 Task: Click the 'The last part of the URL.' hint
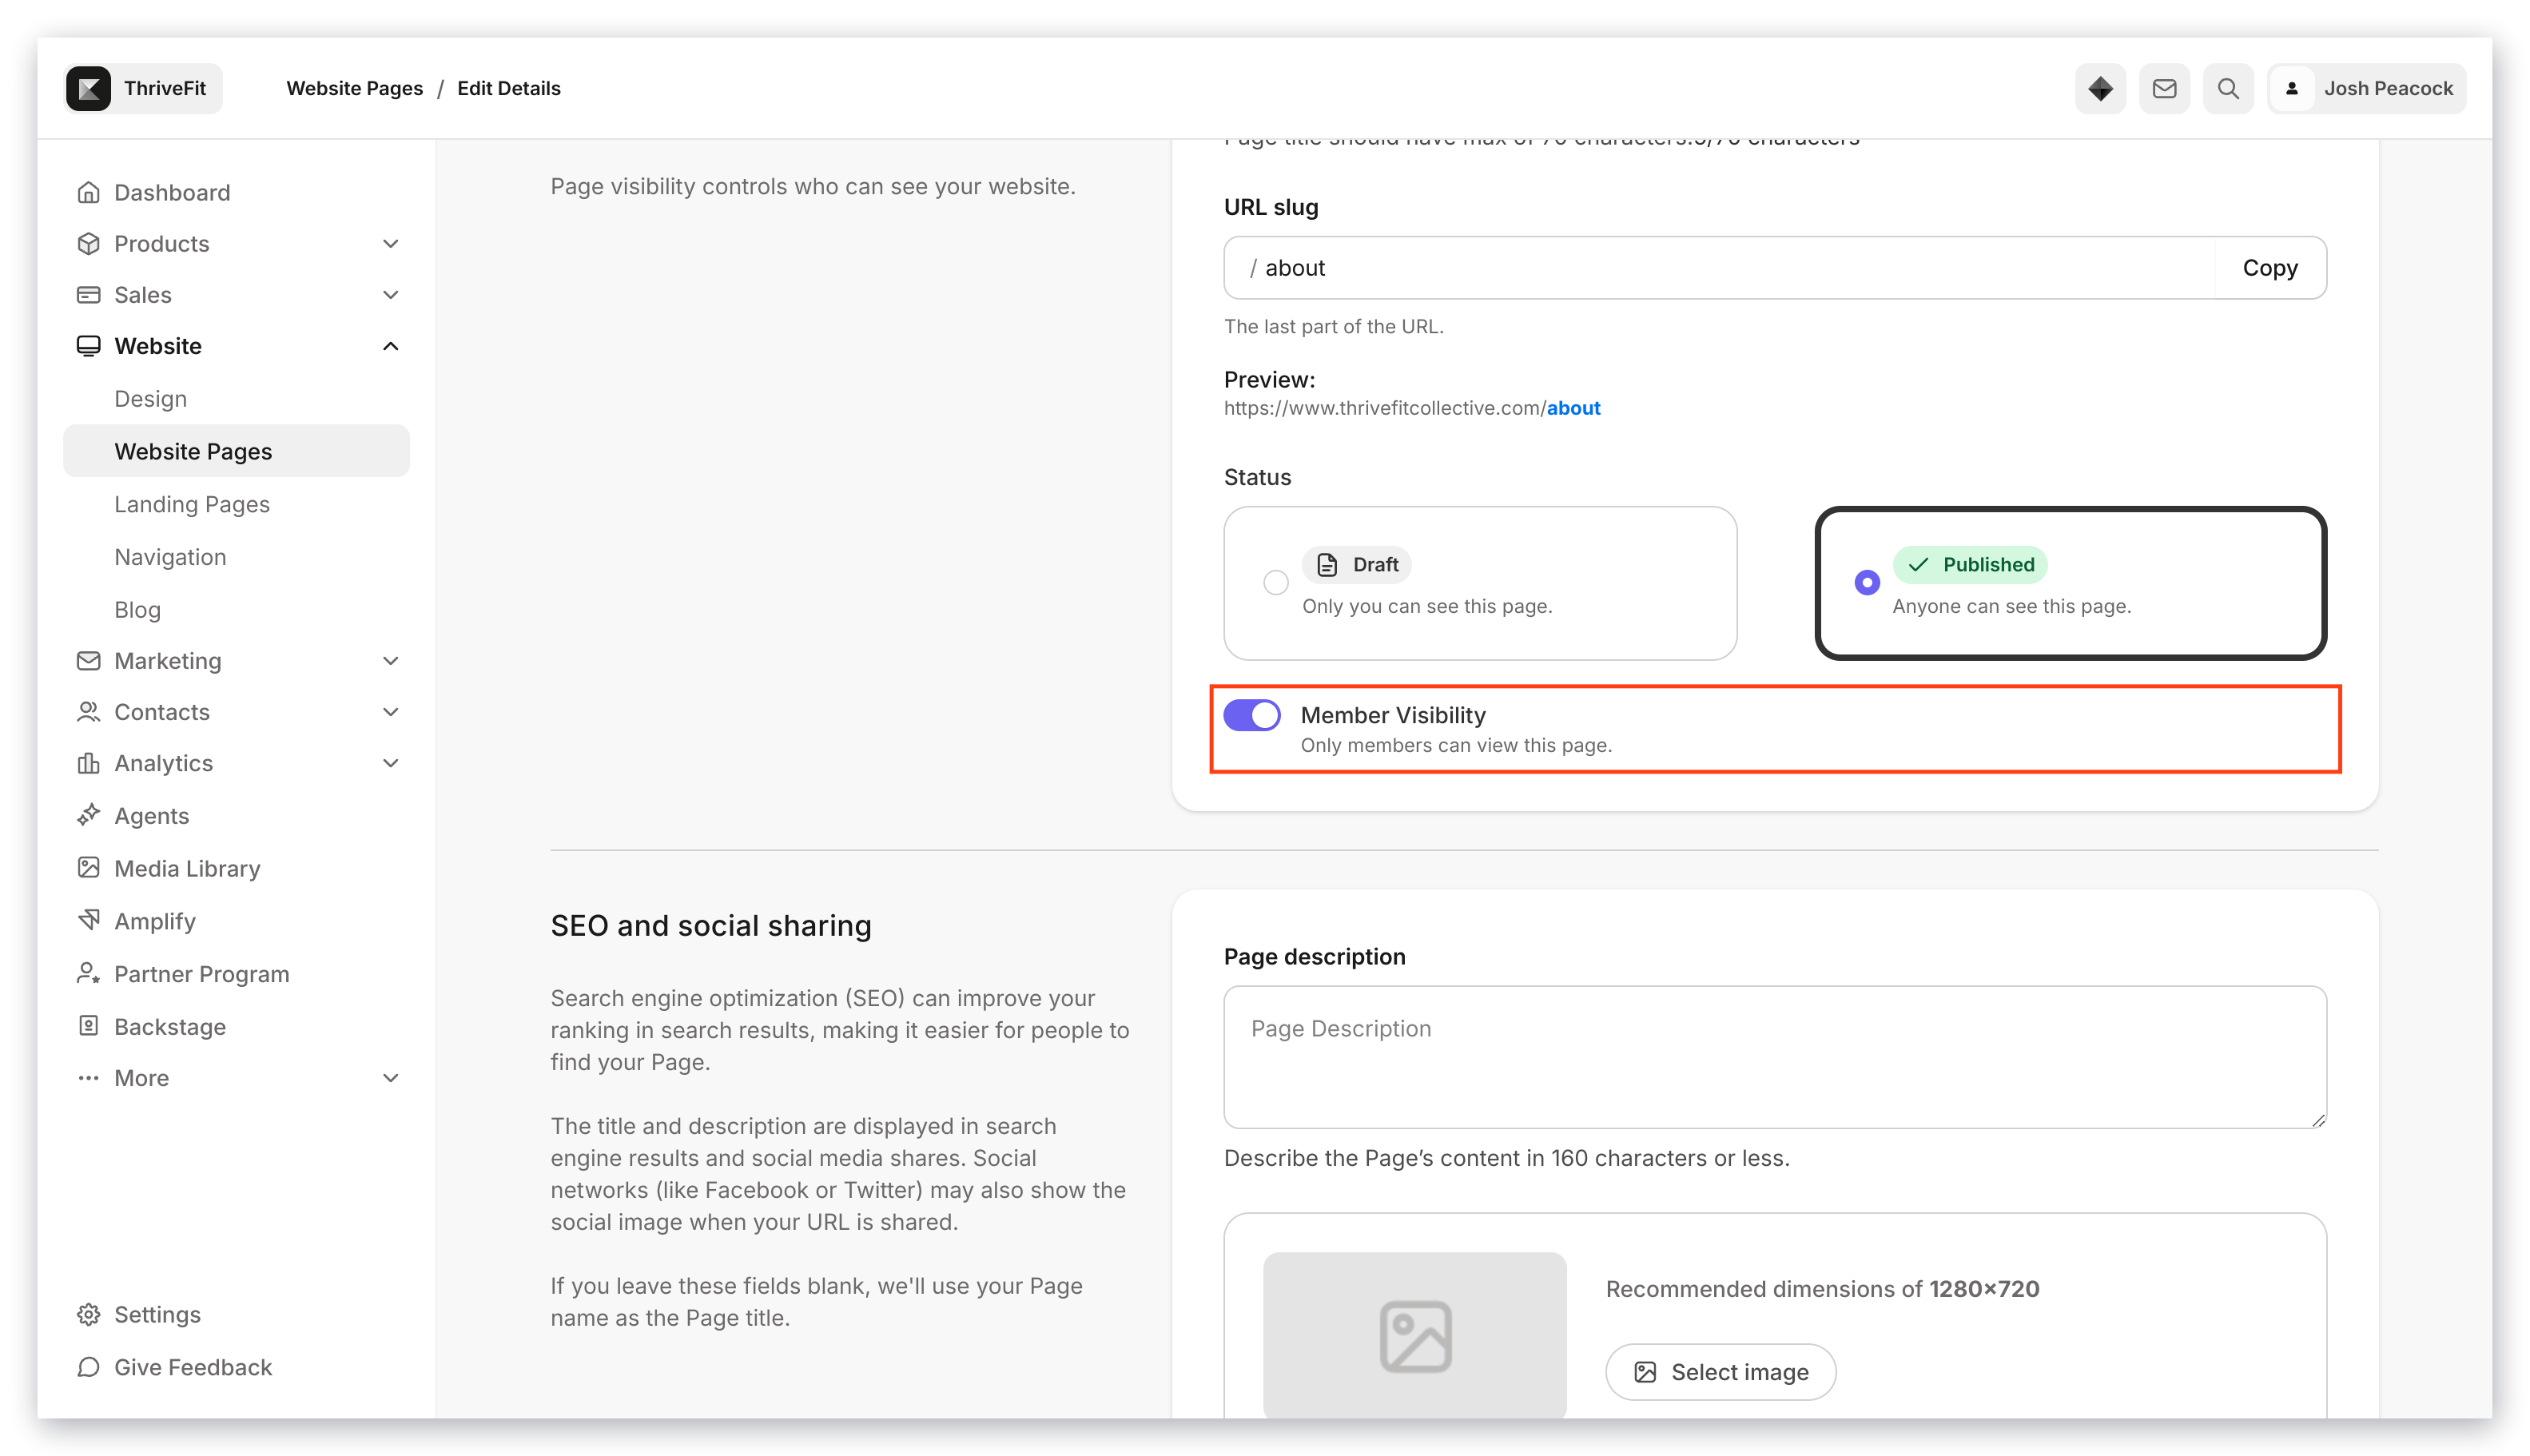click(x=1333, y=326)
